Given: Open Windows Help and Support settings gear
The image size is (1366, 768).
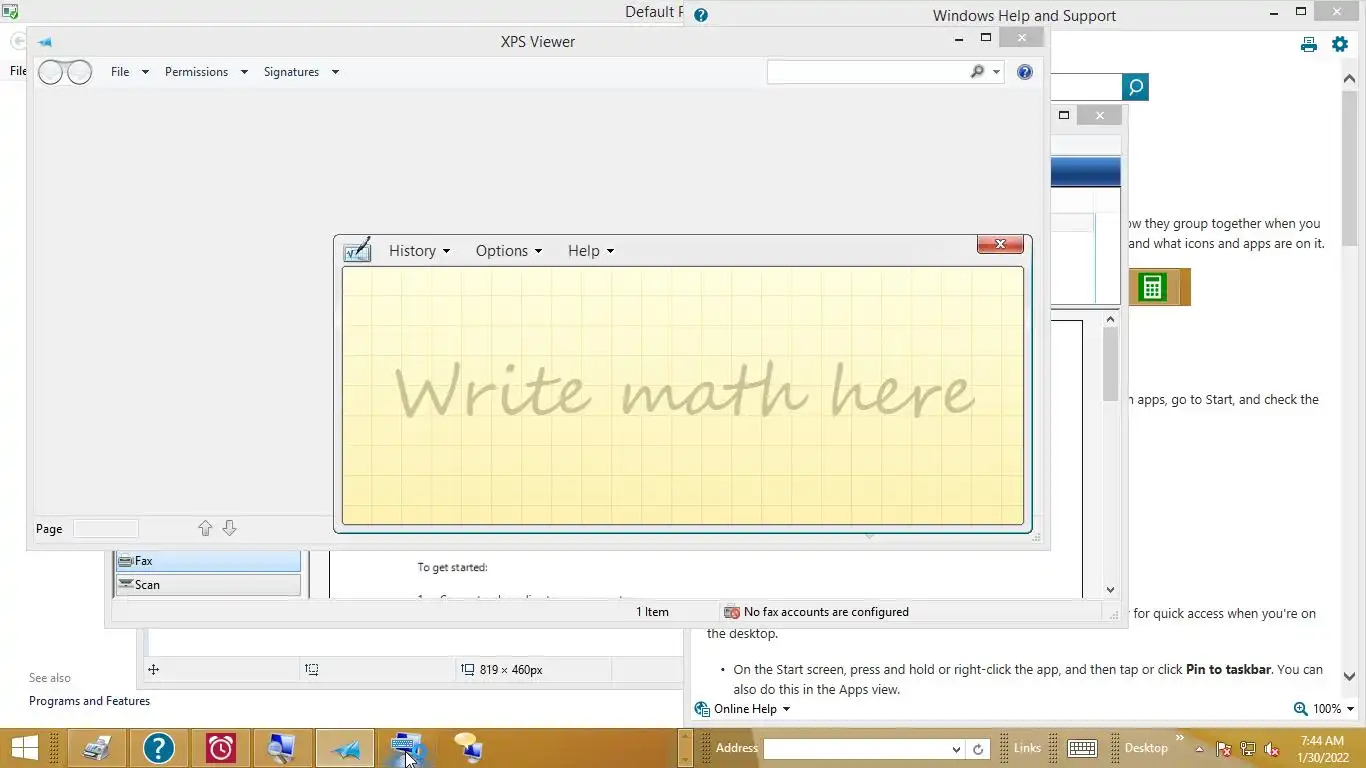Looking at the screenshot, I should 1340,44.
